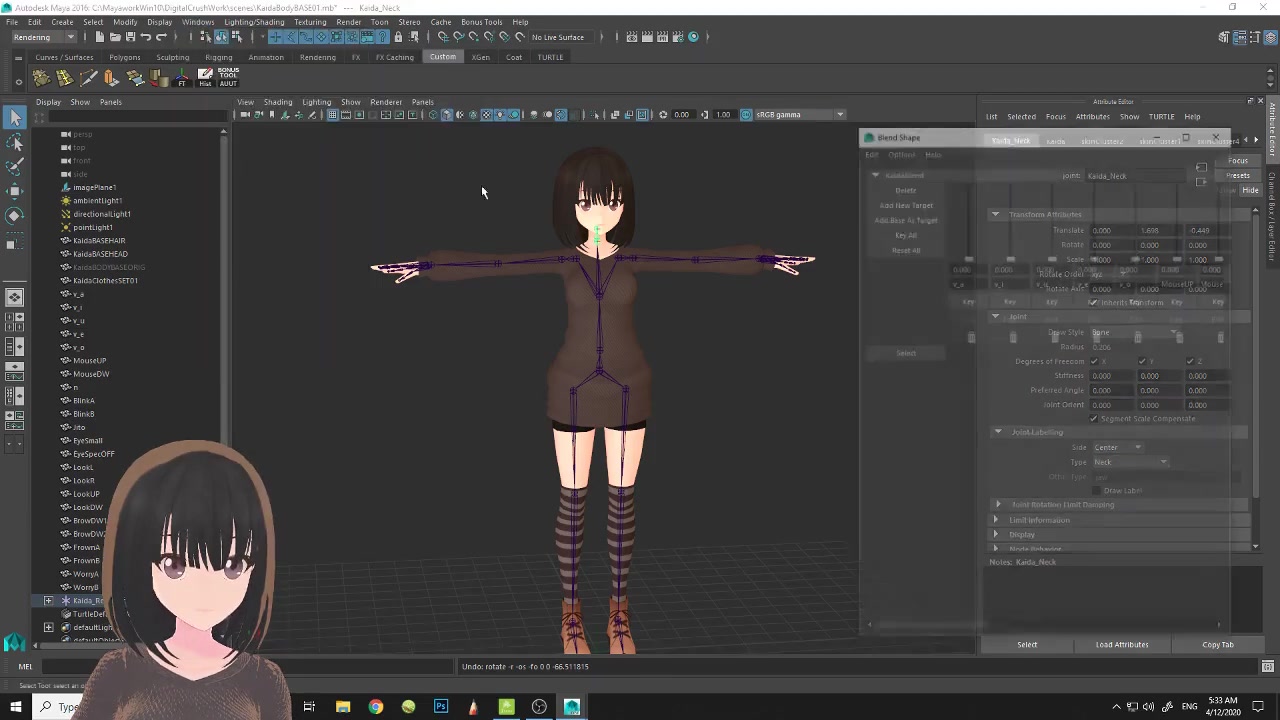This screenshot has height=720, width=1280.
Task: Activate the Lasso selection tool
Action: [14, 142]
